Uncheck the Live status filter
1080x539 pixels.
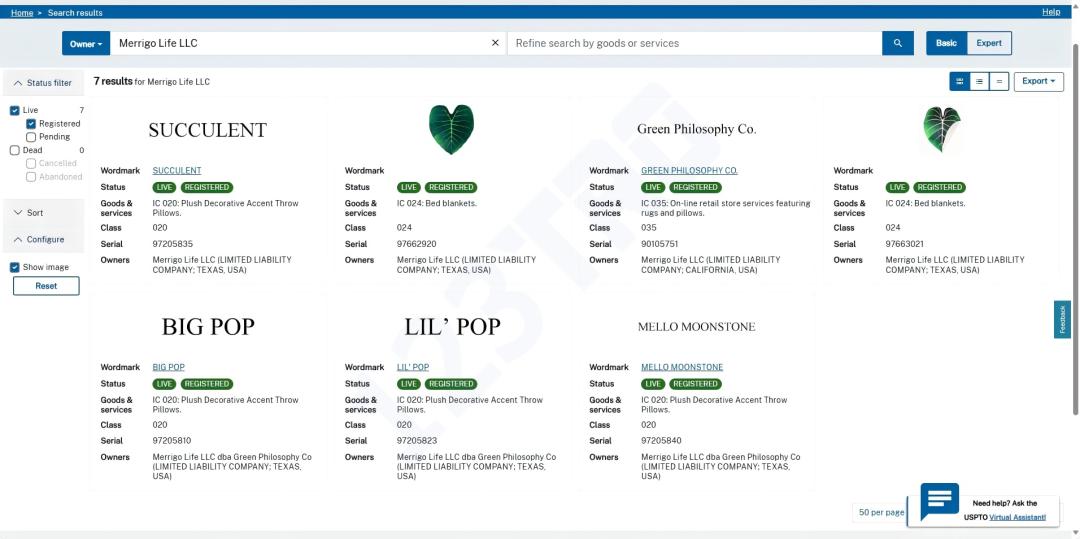click(x=15, y=110)
